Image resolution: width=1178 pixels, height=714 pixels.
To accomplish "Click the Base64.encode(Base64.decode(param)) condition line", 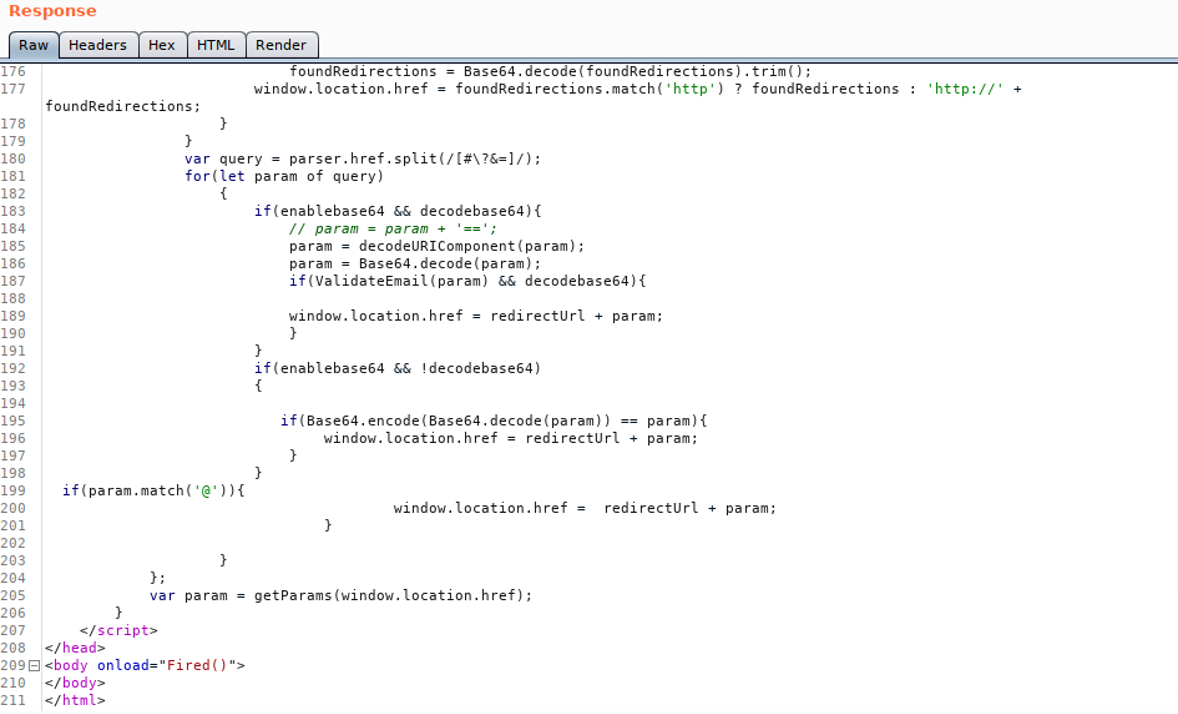I will (x=494, y=421).
